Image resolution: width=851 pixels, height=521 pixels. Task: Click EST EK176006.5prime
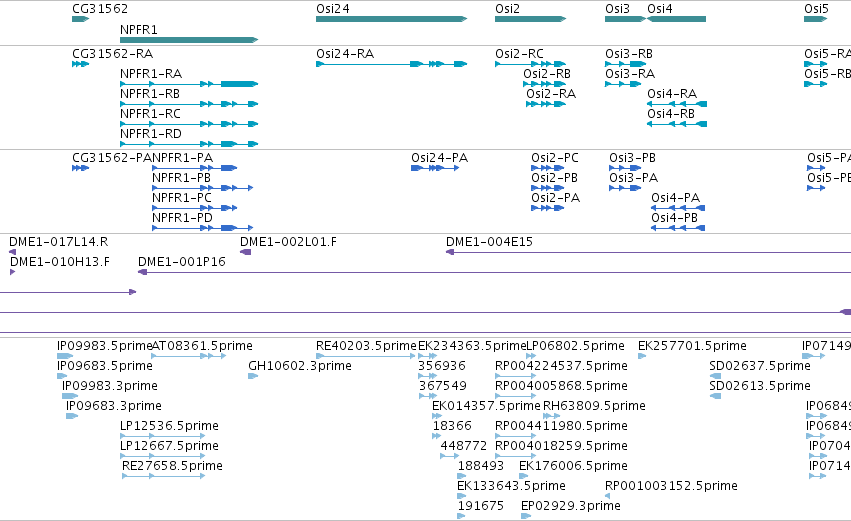573,467
